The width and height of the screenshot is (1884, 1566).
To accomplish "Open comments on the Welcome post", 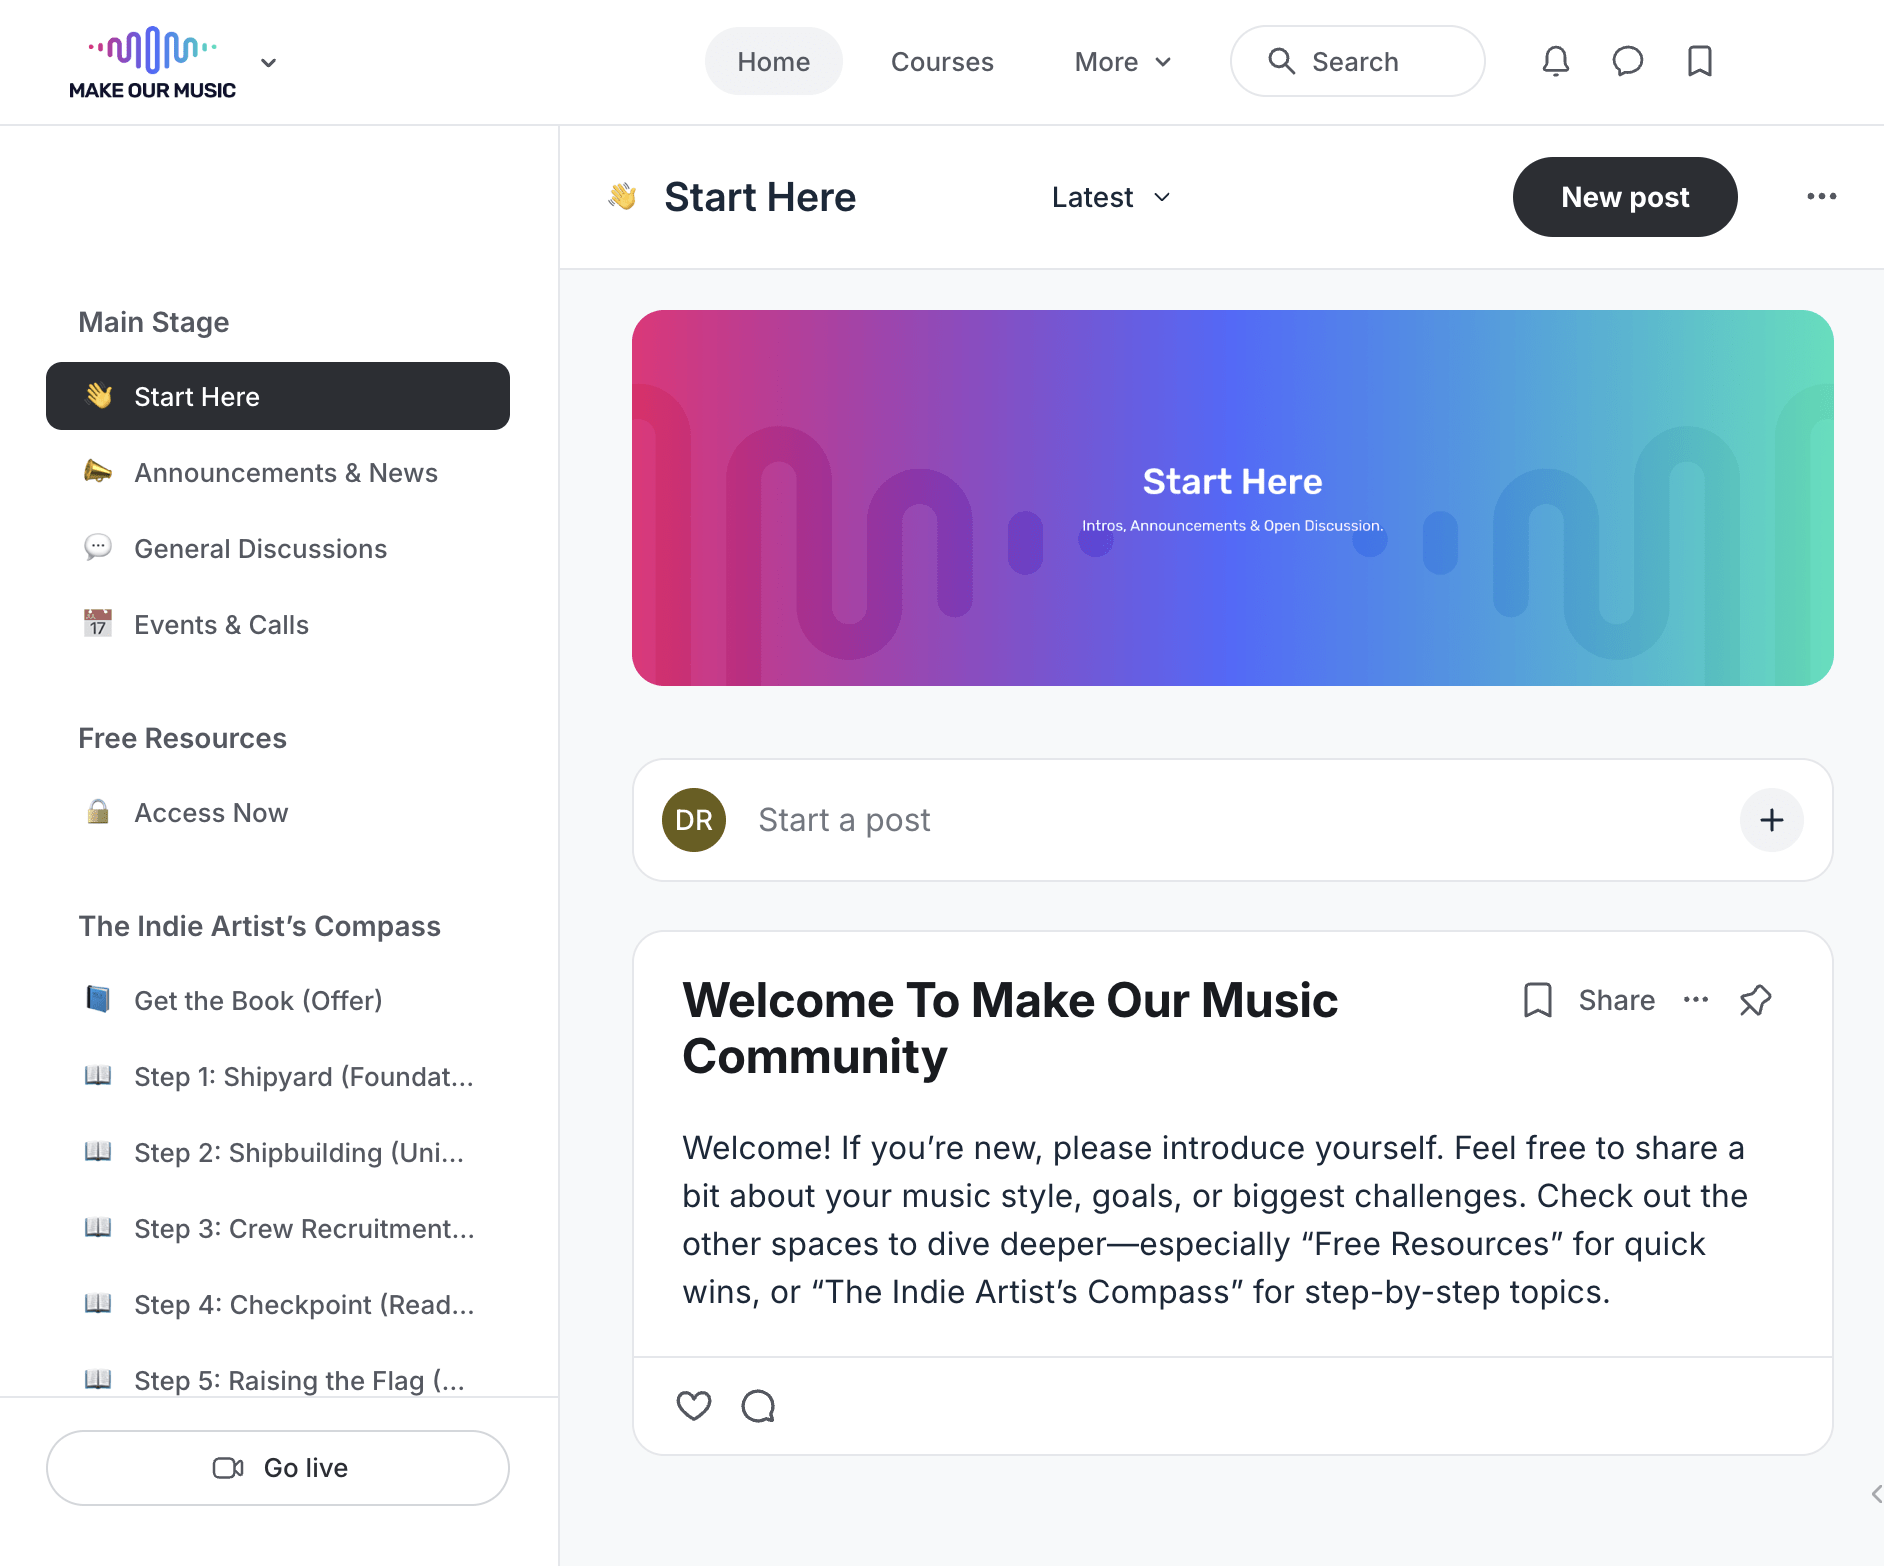I will pos(758,1405).
